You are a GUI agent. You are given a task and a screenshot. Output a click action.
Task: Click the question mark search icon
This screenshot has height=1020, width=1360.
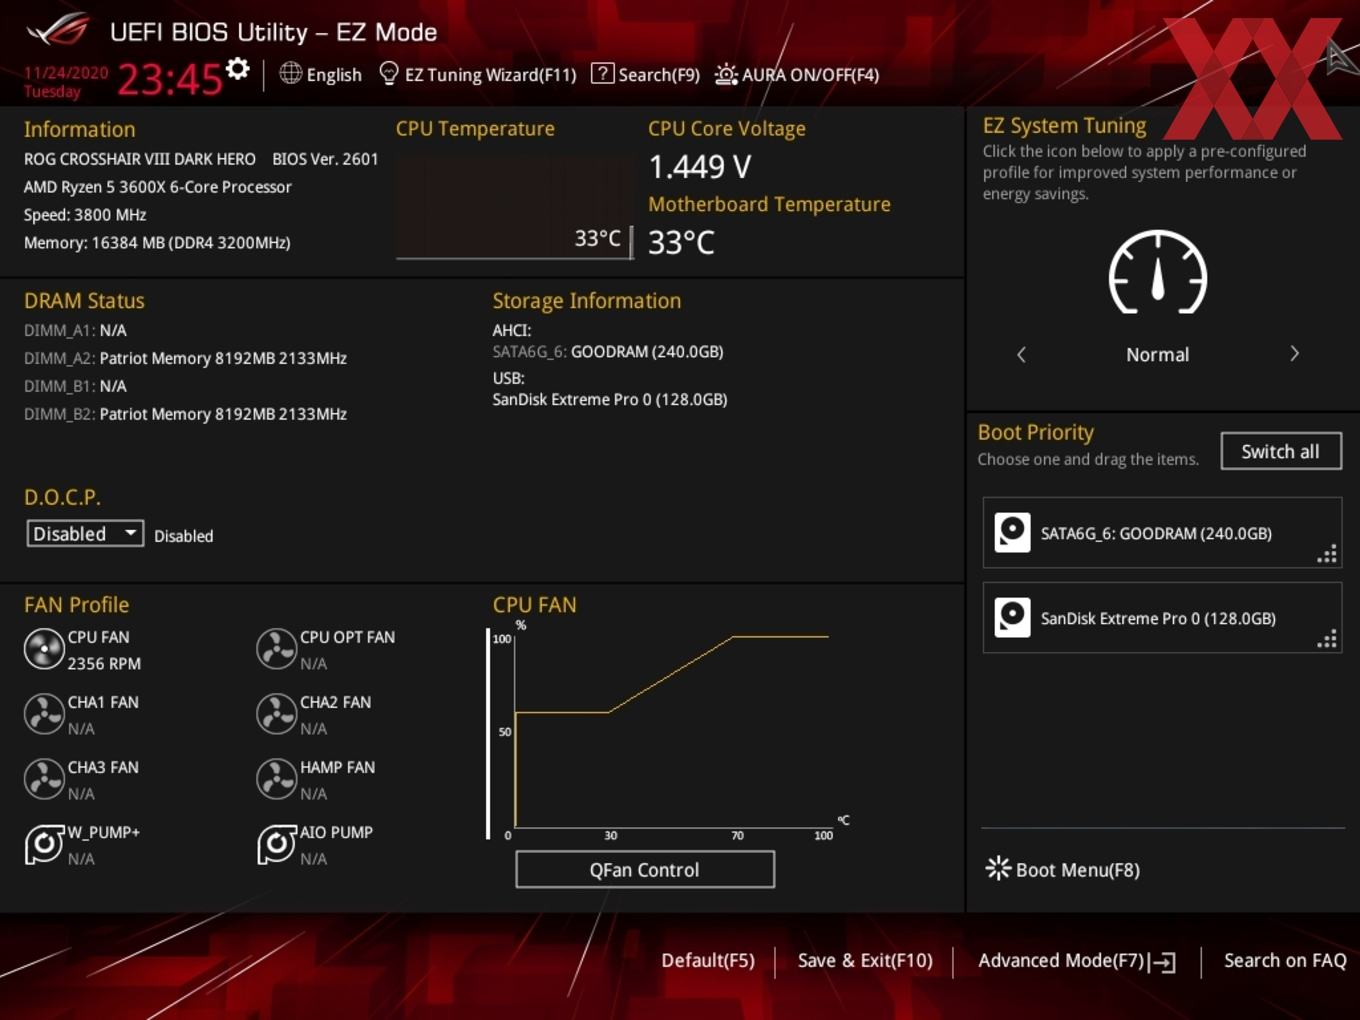point(602,73)
